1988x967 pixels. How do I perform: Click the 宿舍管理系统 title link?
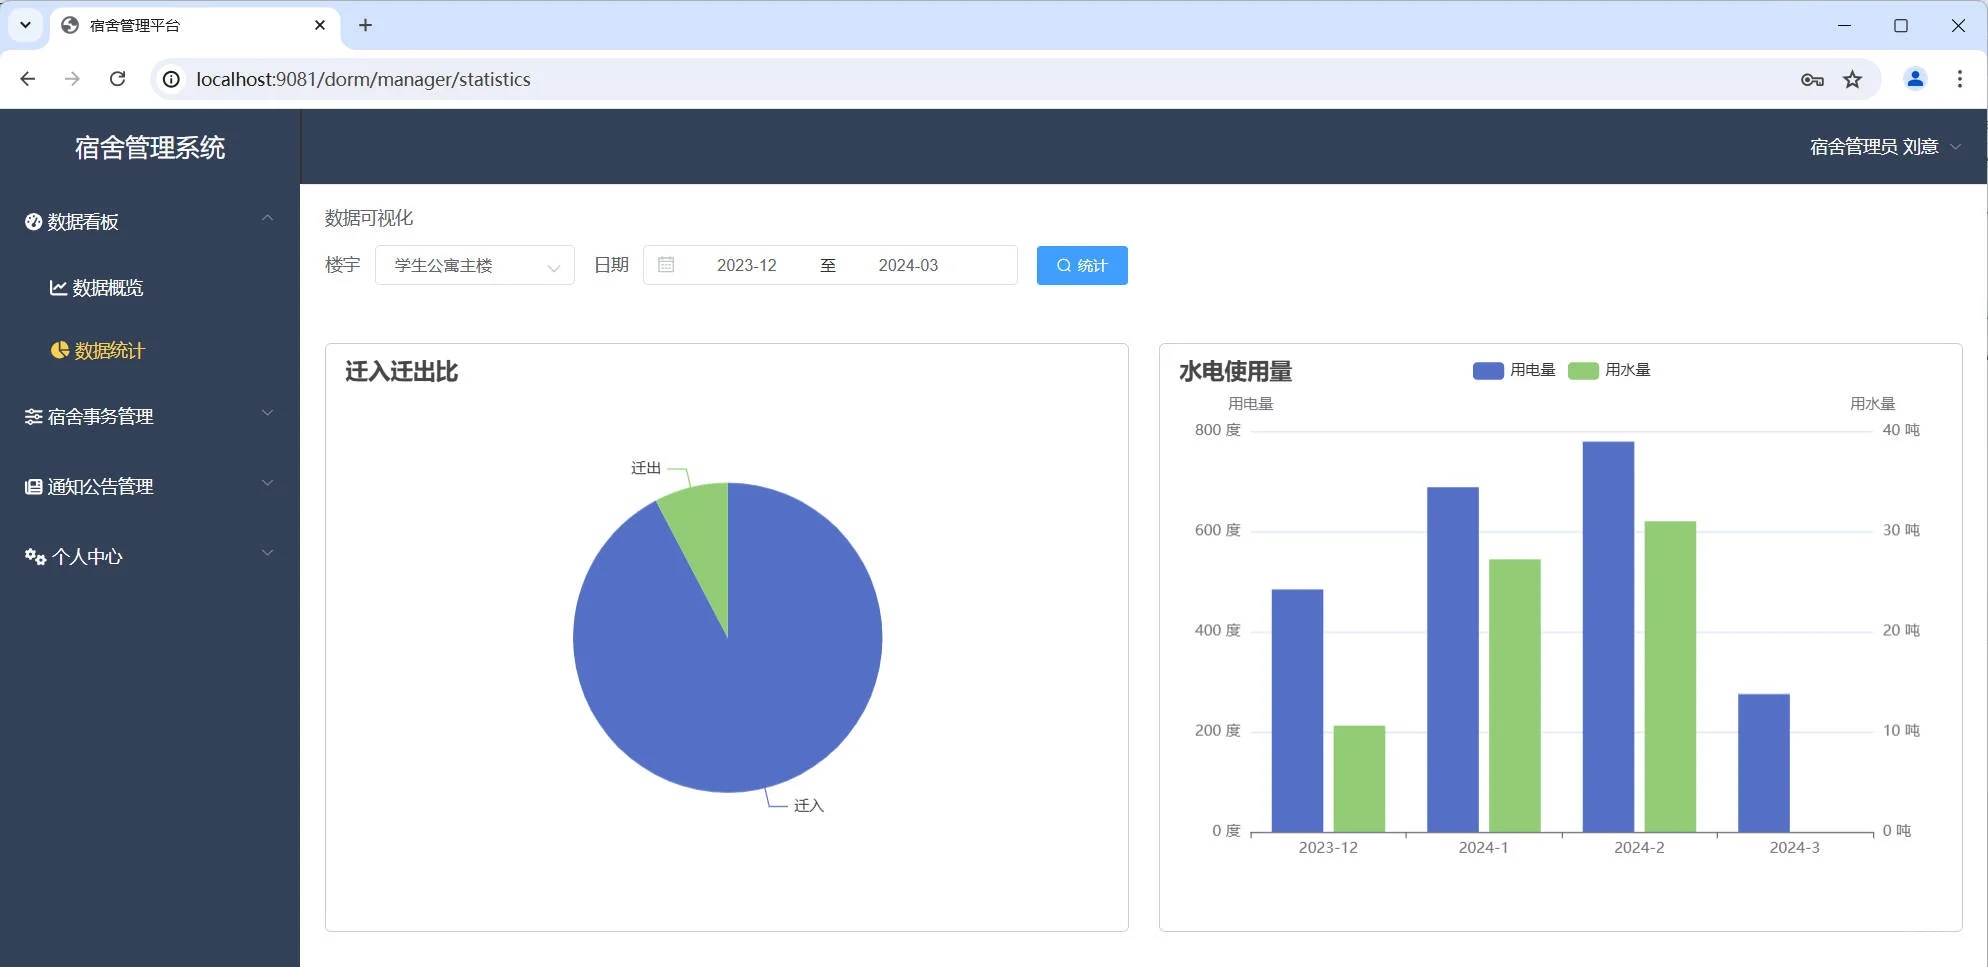(x=151, y=147)
